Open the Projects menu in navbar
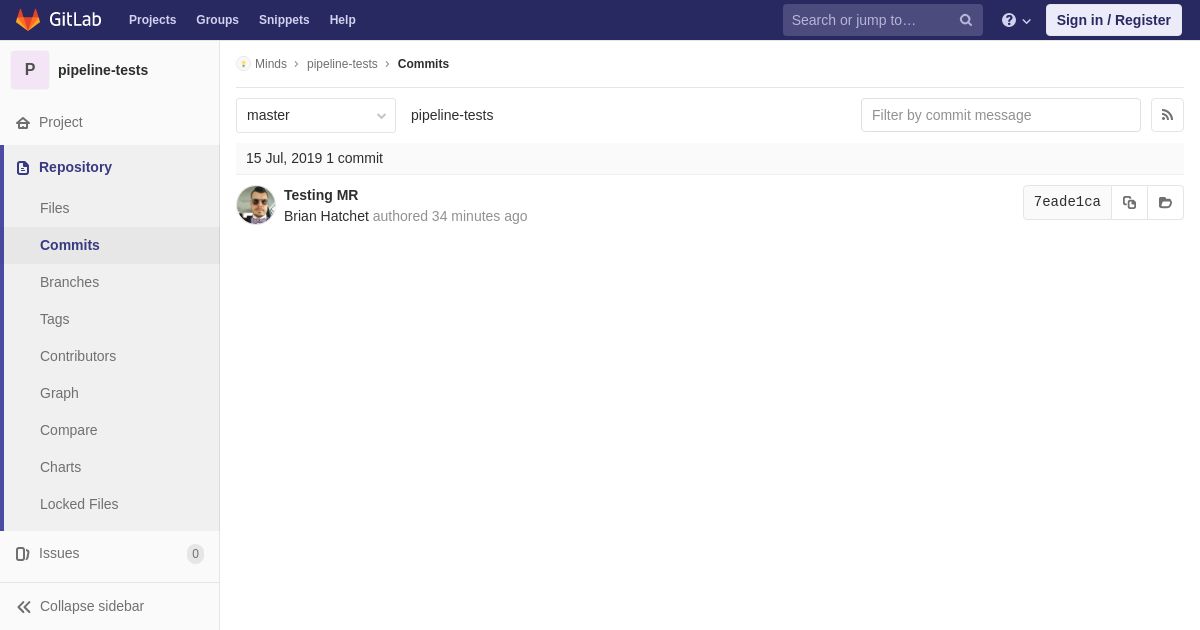Viewport: 1200px width, 630px height. [152, 20]
